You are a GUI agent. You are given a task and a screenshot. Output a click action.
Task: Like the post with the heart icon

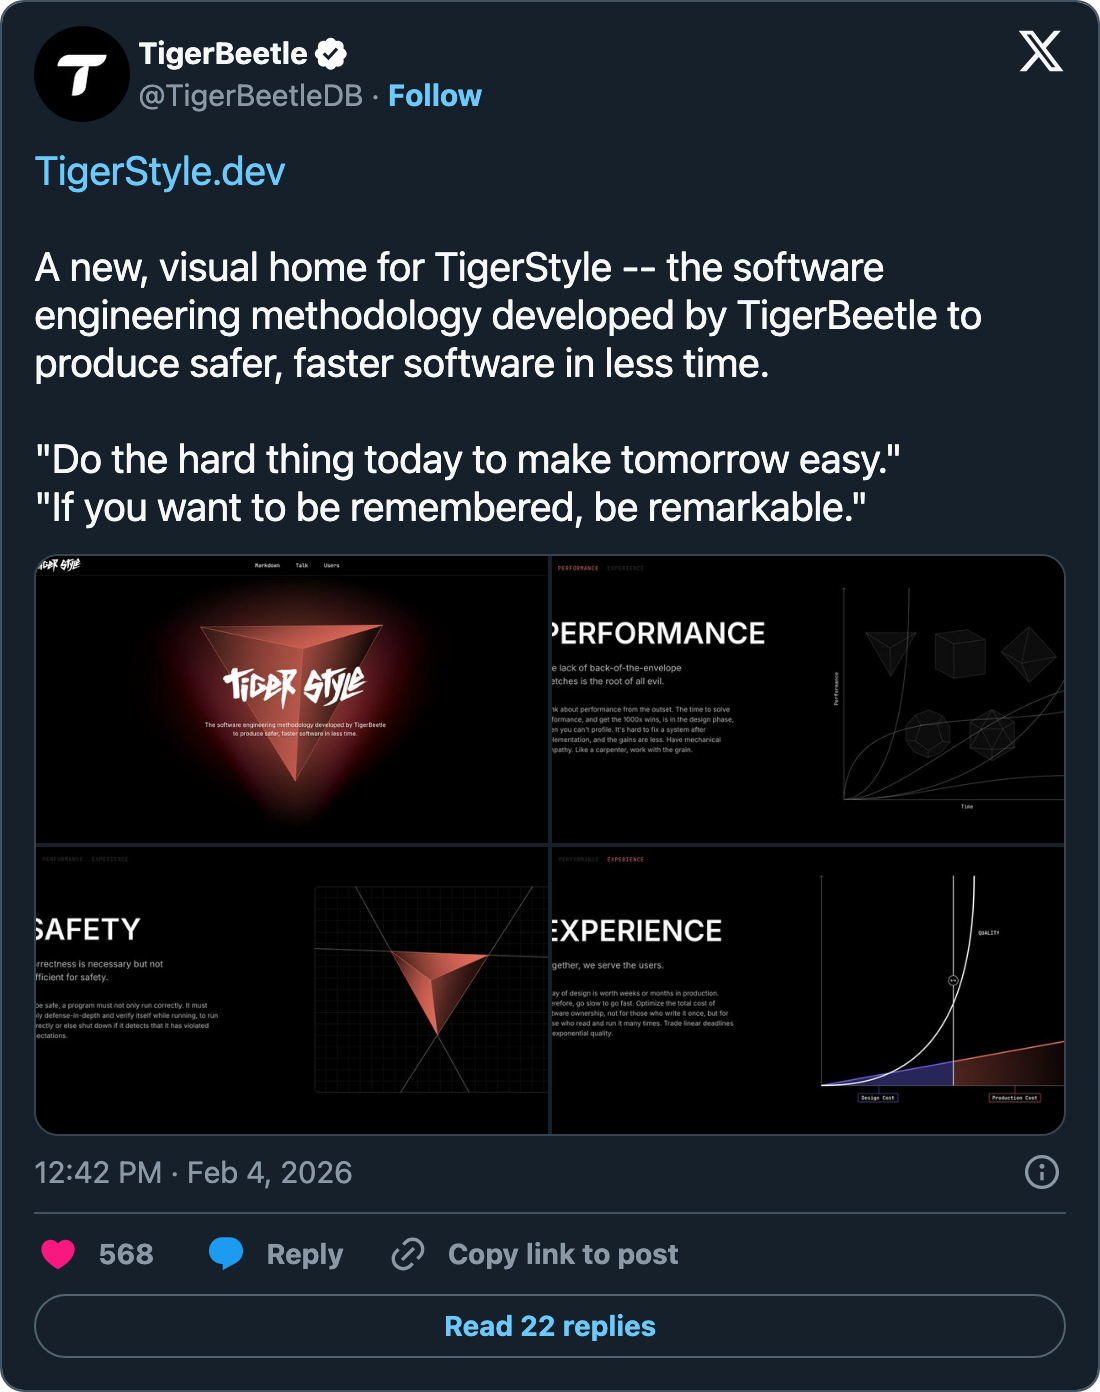(58, 1253)
